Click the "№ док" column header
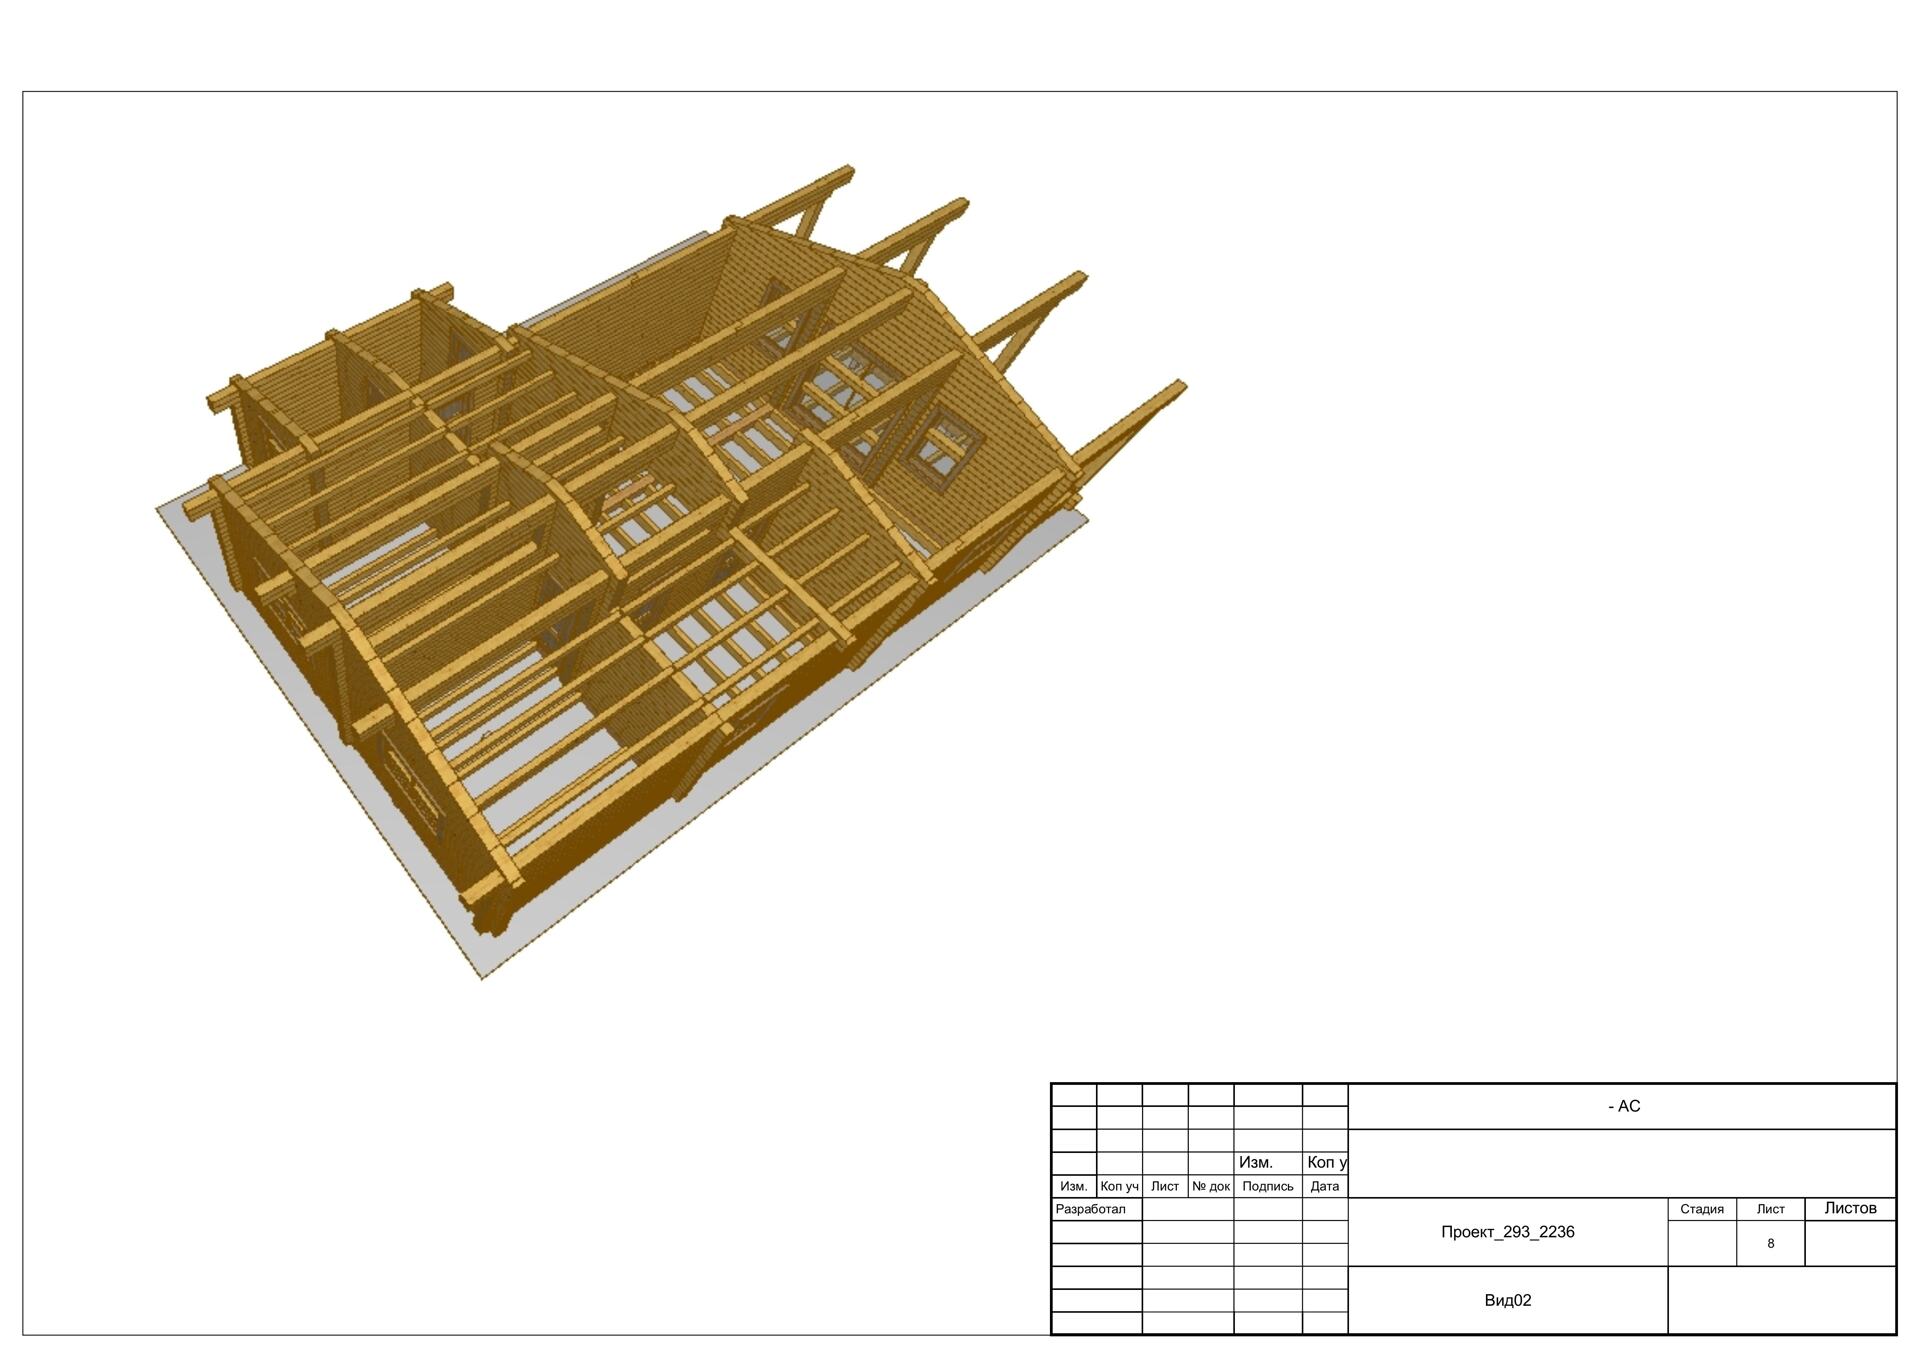 click(x=1210, y=1186)
